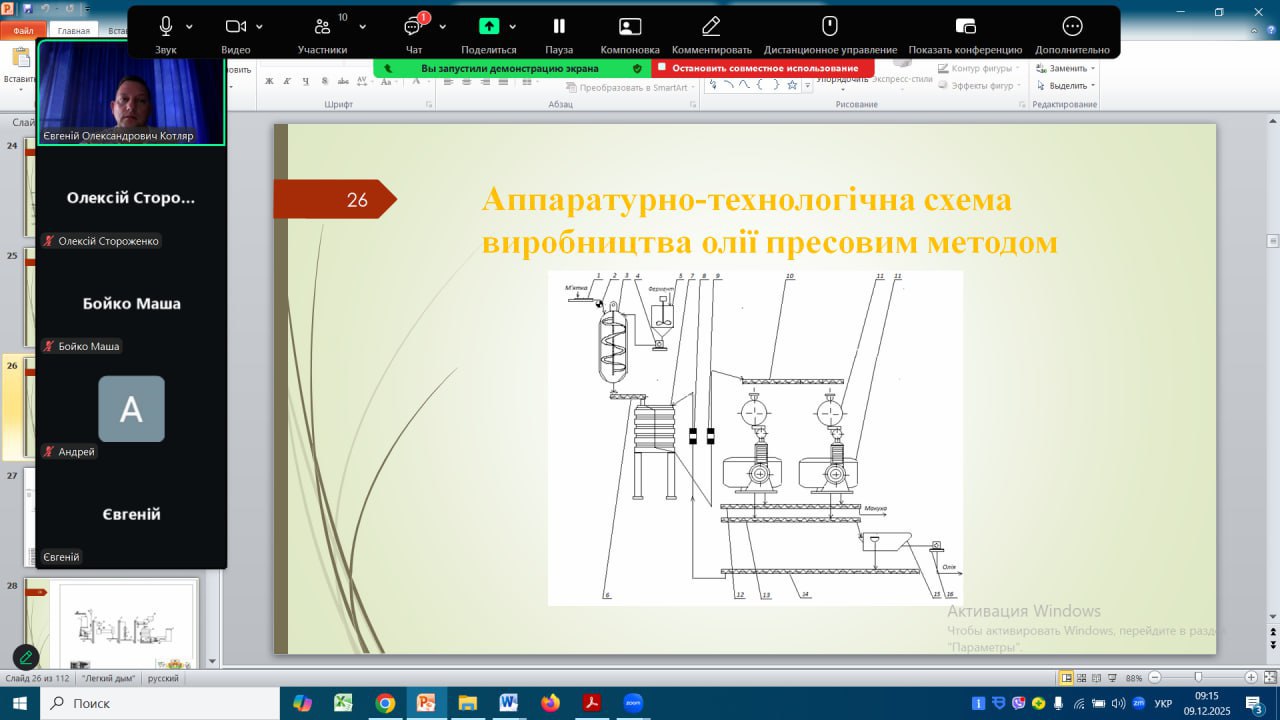
Task: Open the Файл tab in PowerPoint
Action: coord(22,31)
